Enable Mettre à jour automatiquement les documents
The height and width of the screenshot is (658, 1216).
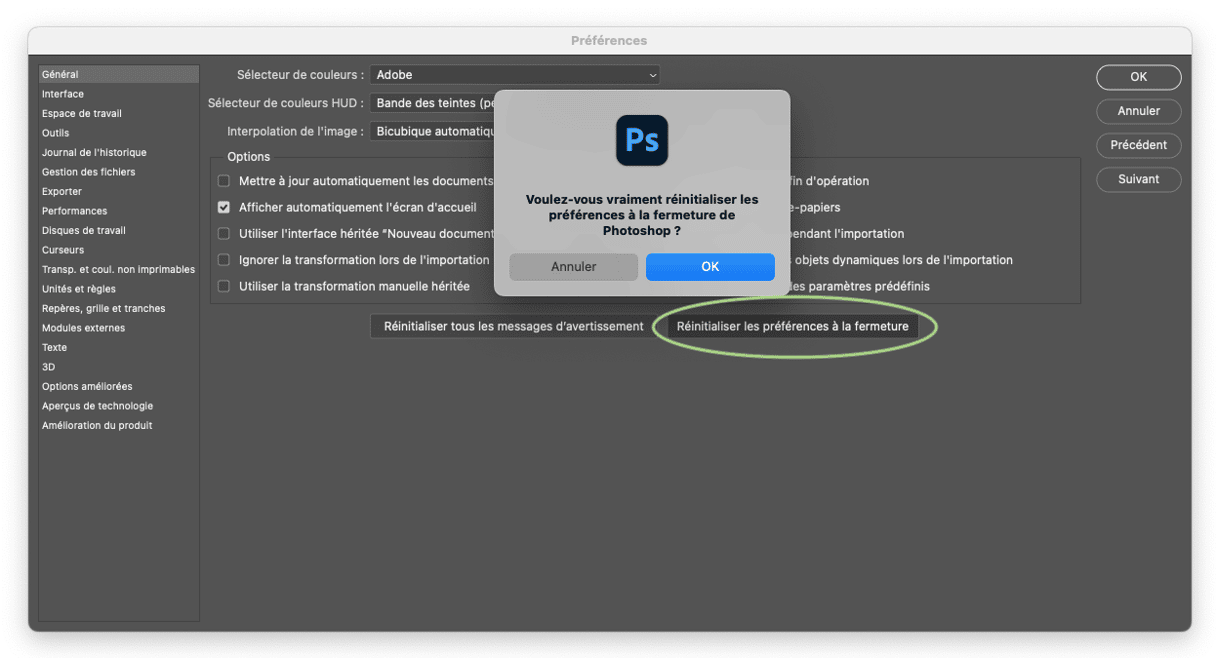pyautogui.click(x=224, y=181)
